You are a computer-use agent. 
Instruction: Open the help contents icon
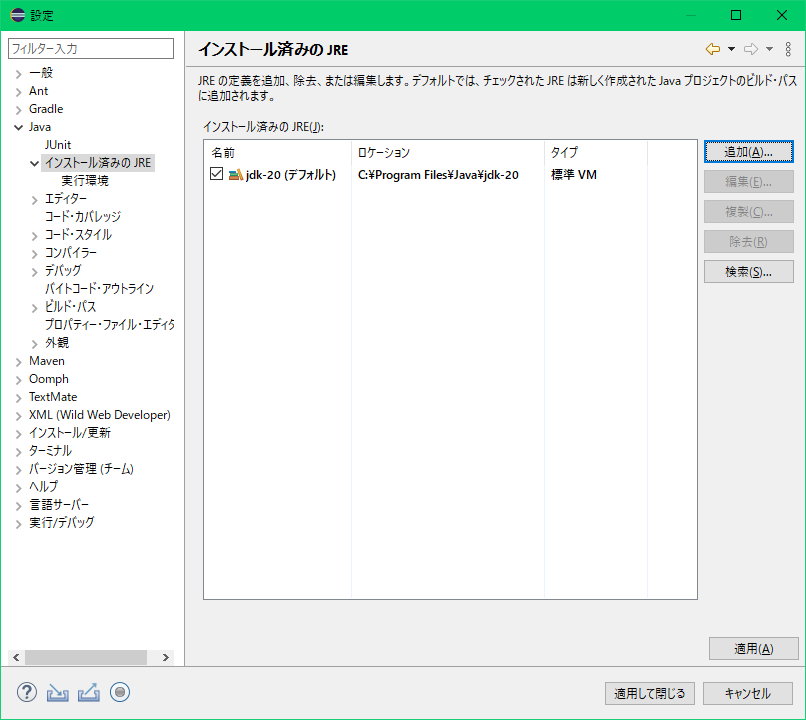tap(27, 692)
